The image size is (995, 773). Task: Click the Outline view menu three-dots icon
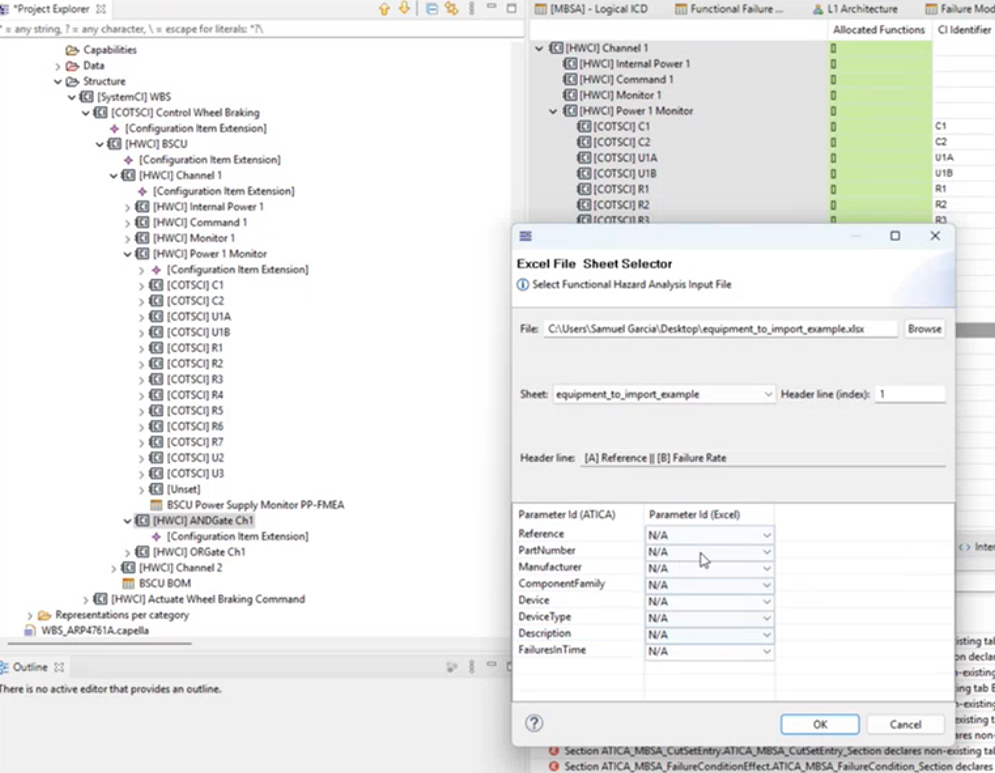click(x=471, y=667)
